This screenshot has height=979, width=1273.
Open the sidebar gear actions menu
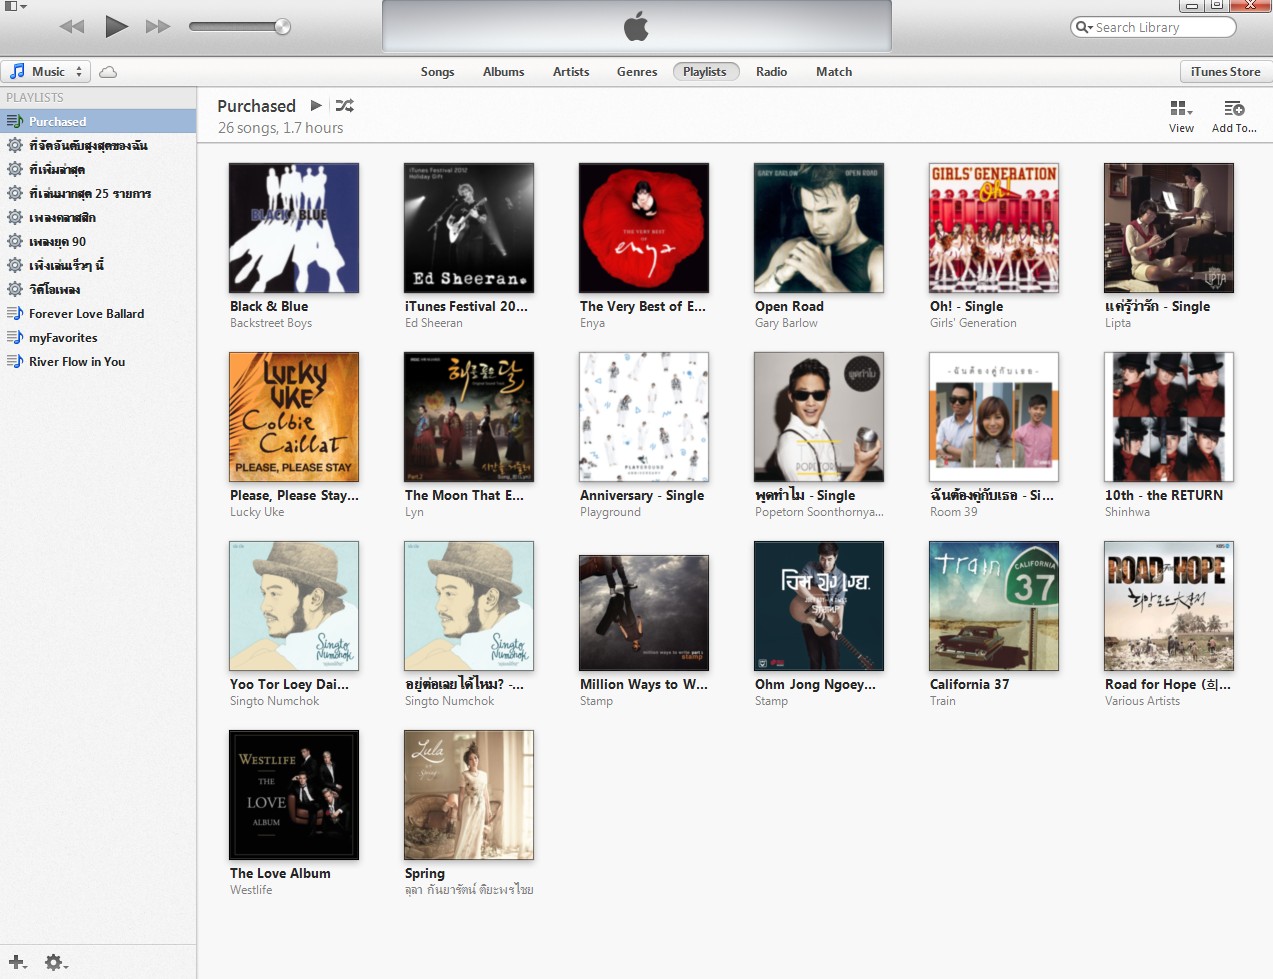(x=56, y=962)
